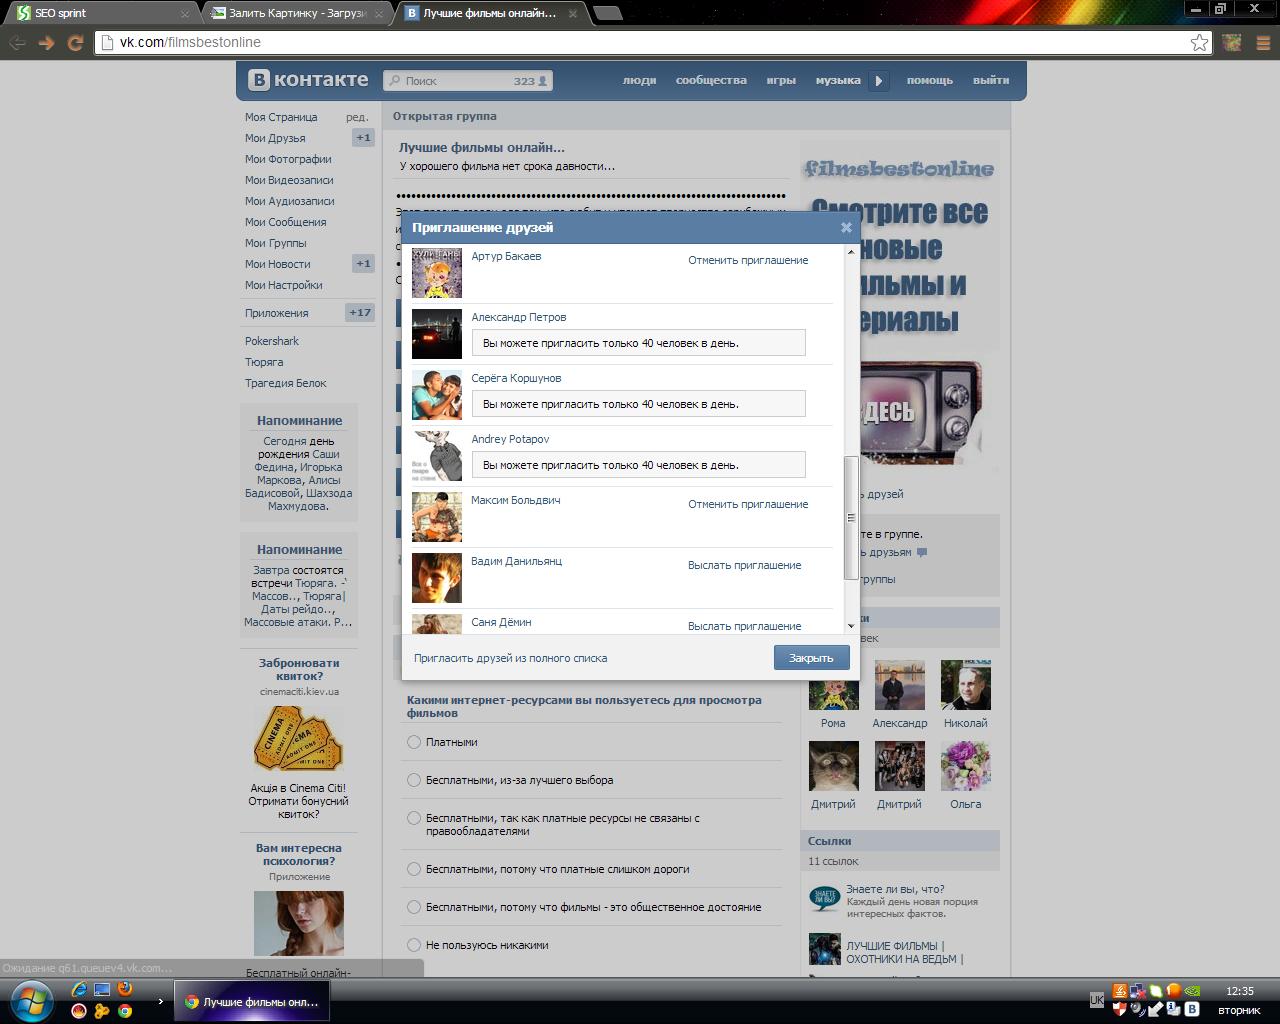1280x1024 pixels.
Task: Click the music player play icon in header
Action: click(878, 81)
